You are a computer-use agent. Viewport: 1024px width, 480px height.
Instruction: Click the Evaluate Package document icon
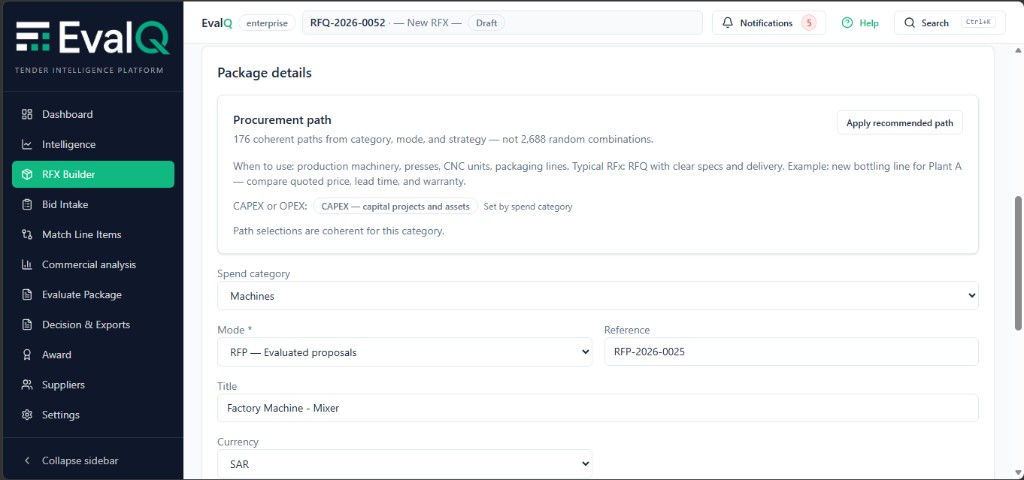point(27,295)
